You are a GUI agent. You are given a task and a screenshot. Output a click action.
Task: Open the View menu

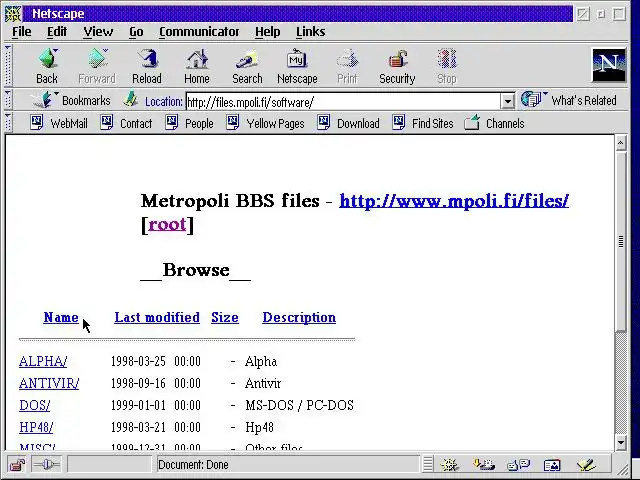[x=98, y=31]
